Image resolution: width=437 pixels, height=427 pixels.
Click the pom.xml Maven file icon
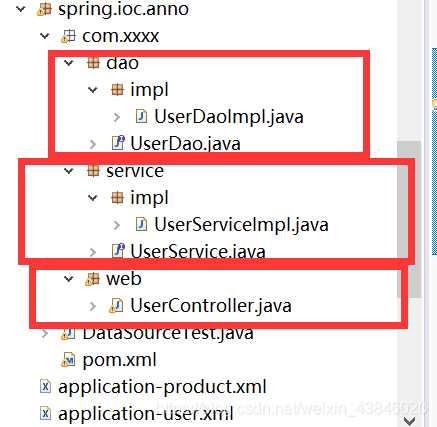click(68, 360)
